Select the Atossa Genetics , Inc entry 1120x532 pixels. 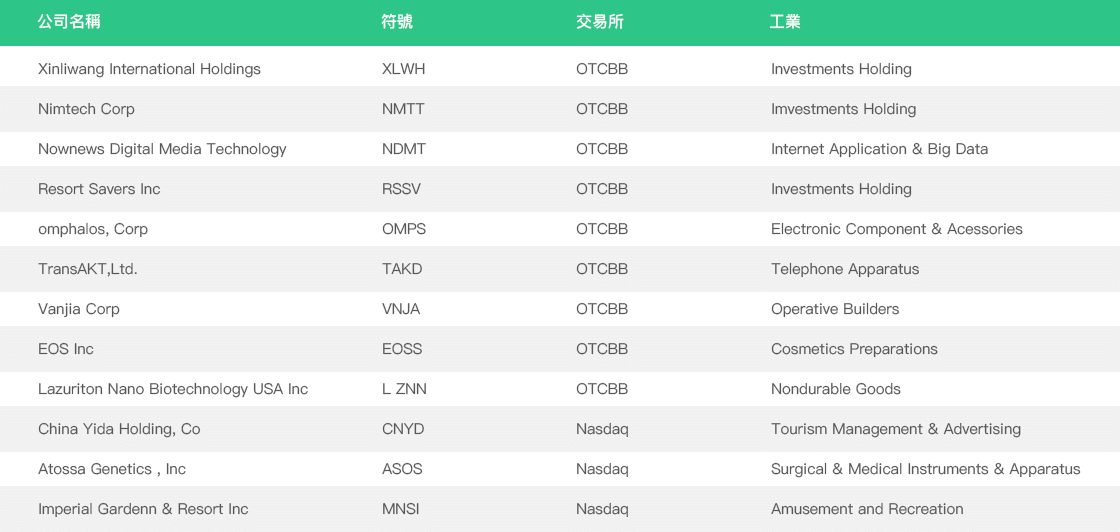[x=112, y=469]
